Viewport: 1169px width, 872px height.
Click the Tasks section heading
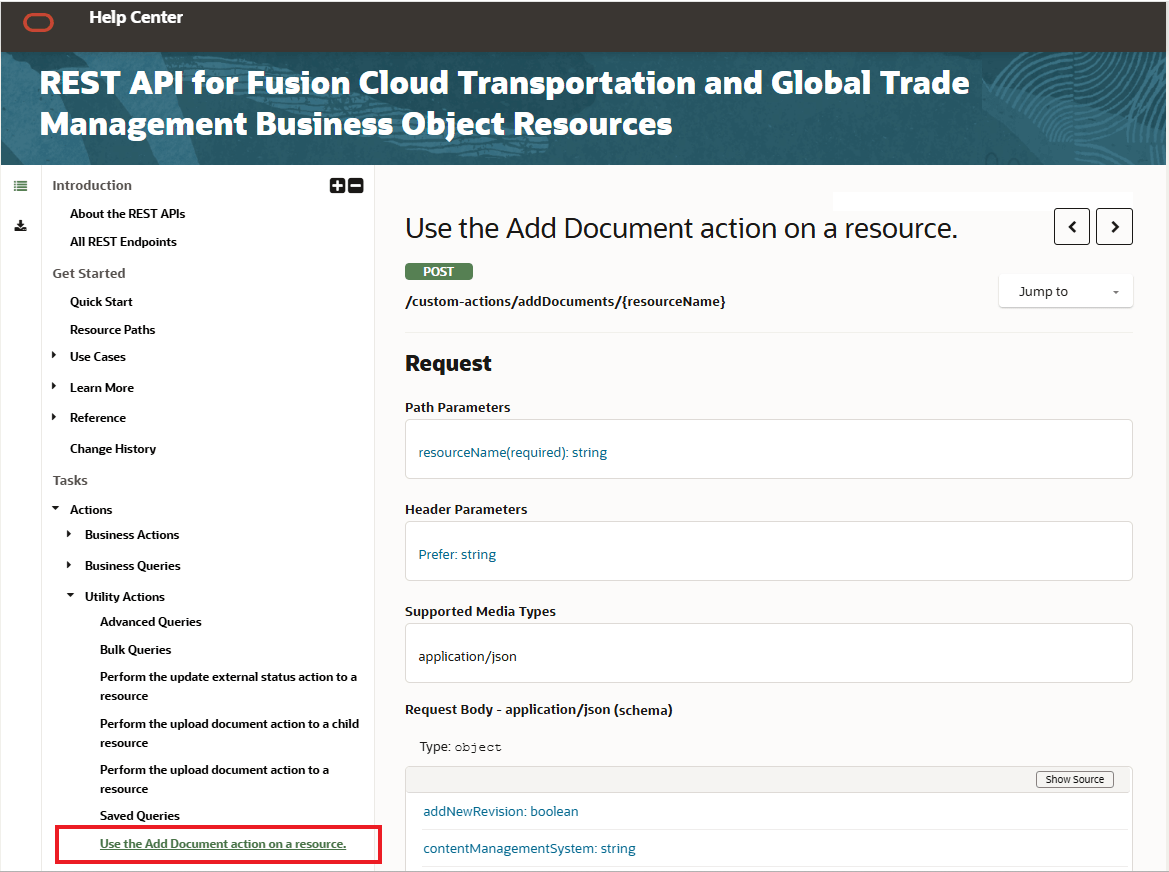pos(70,481)
